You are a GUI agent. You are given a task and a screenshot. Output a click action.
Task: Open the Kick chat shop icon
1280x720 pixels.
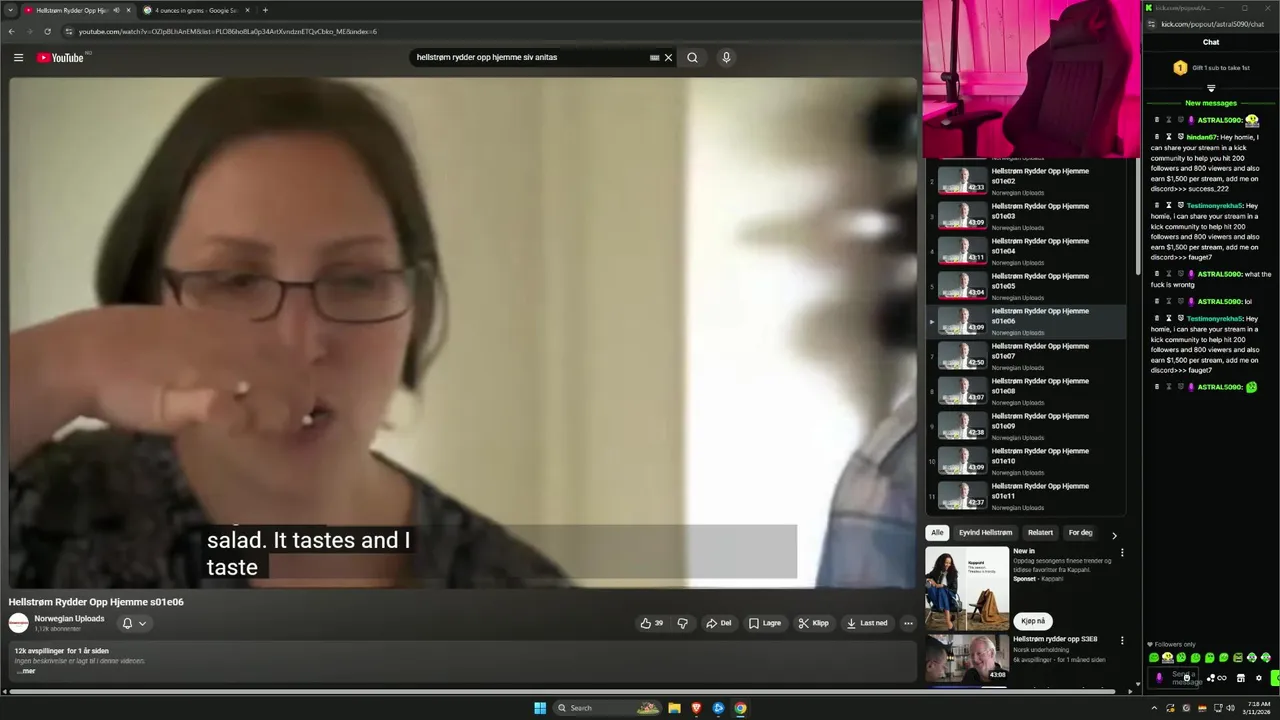click(1240, 678)
